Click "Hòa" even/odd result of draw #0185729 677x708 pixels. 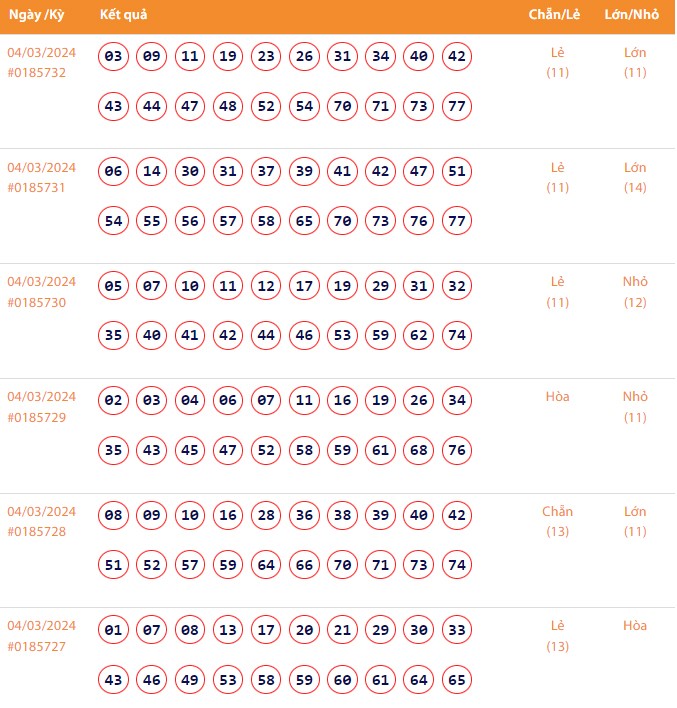pos(557,397)
